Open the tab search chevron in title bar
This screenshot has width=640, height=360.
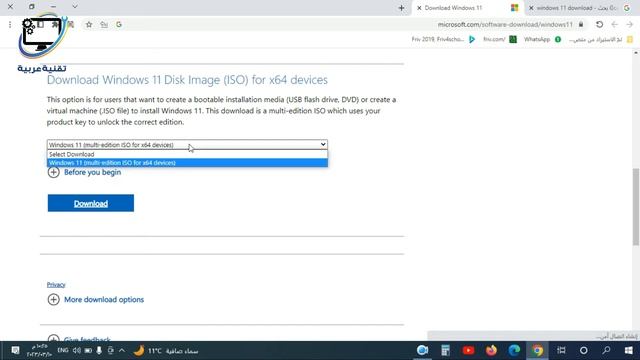(x=75, y=7)
